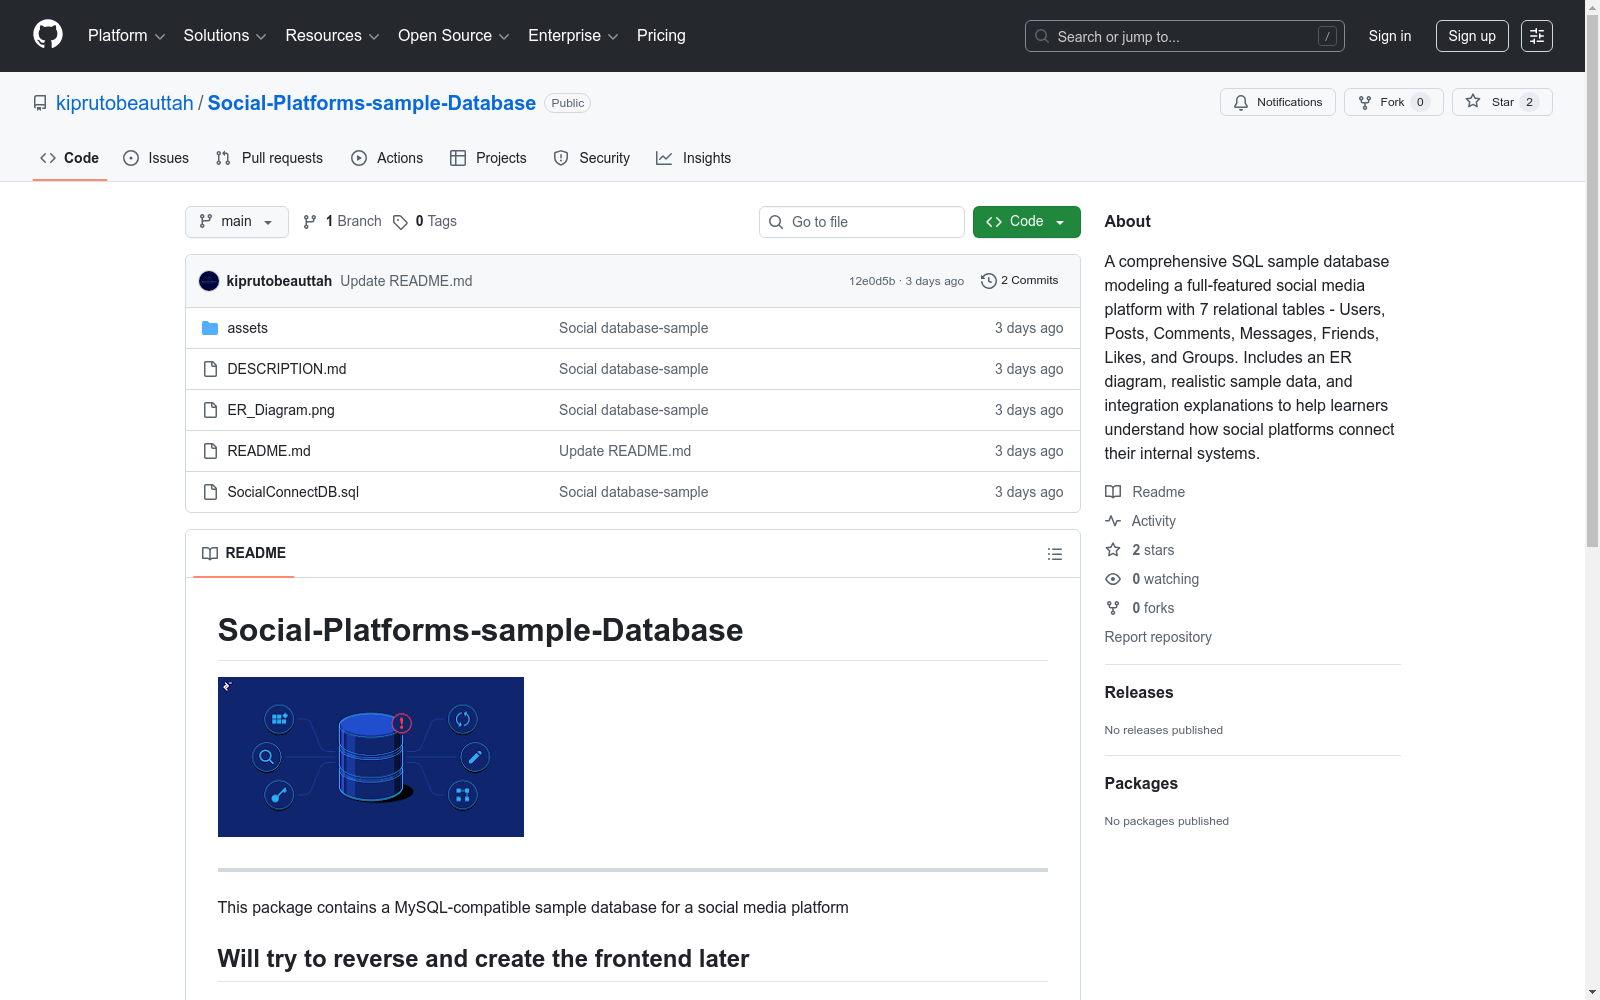Click the search magnifier icon in header
The height and width of the screenshot is (1000, 1600).
1042,36
